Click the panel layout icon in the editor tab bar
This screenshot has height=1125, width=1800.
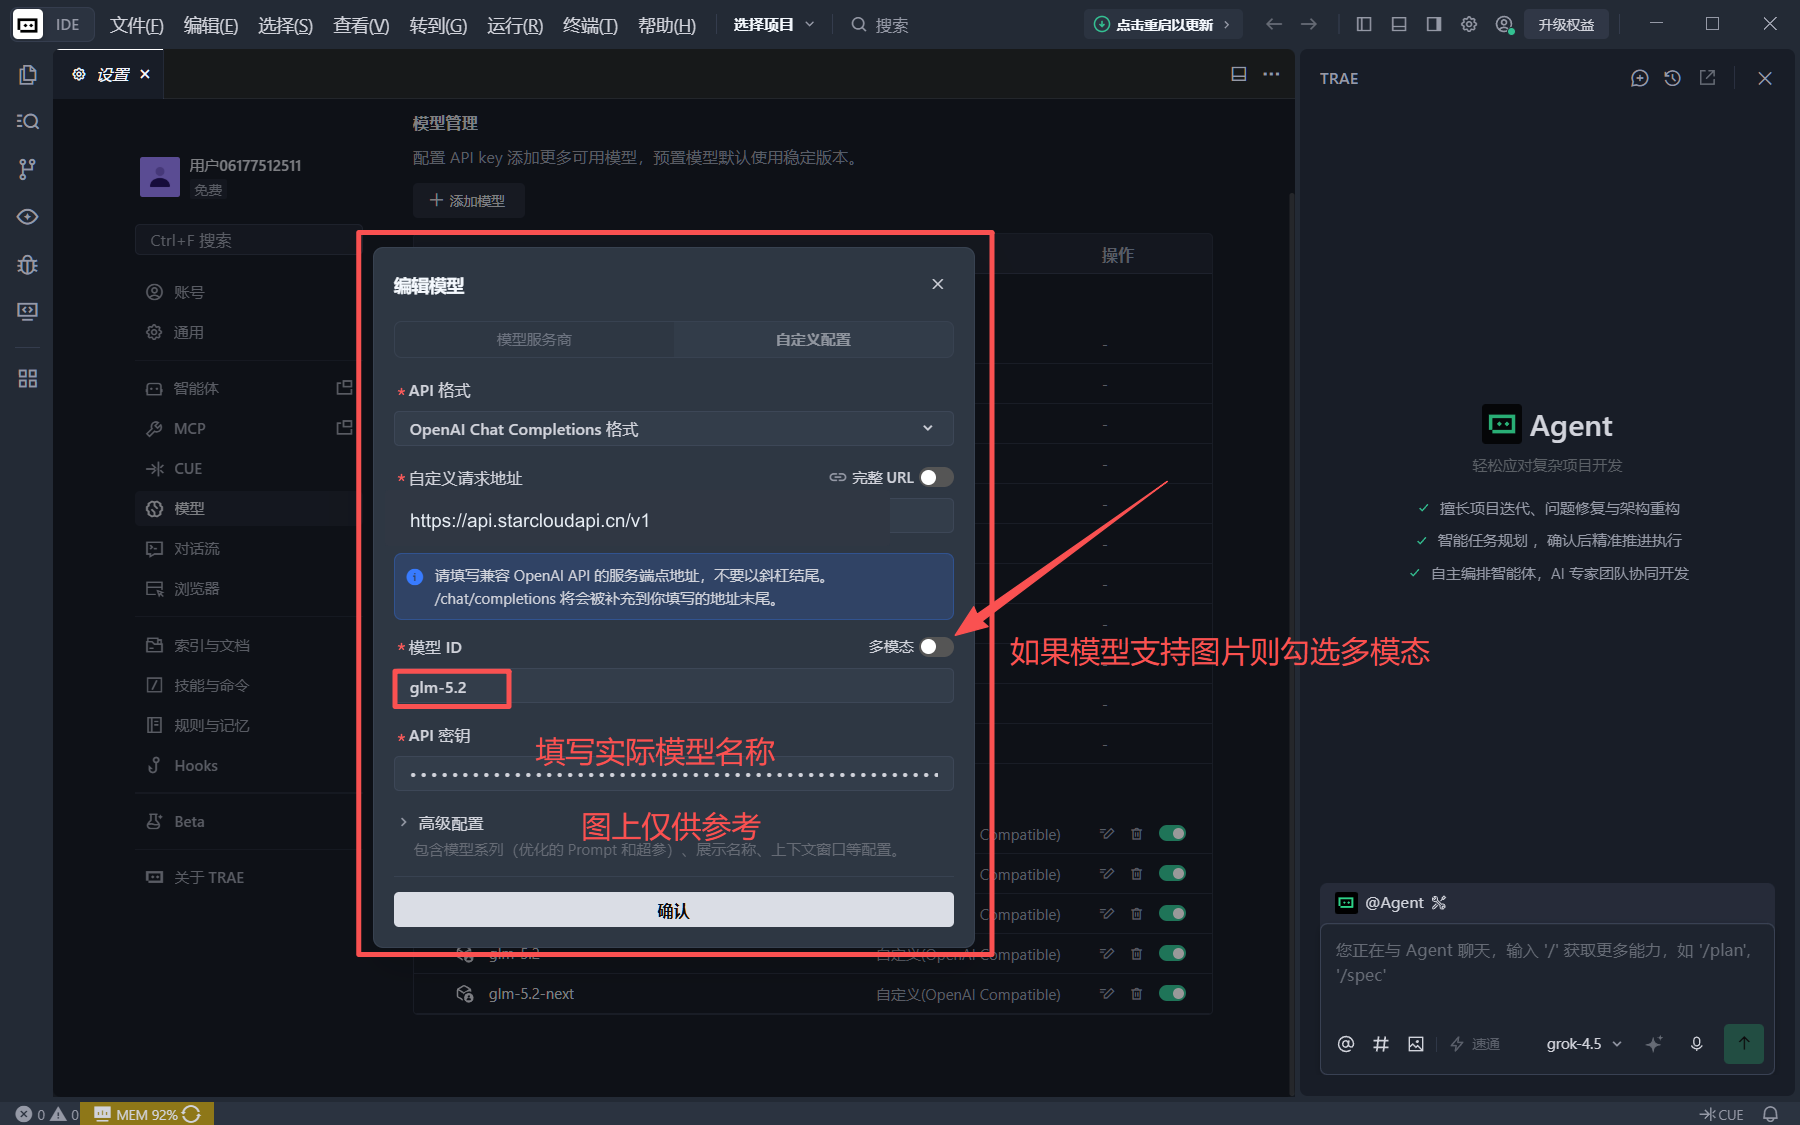1239,74
